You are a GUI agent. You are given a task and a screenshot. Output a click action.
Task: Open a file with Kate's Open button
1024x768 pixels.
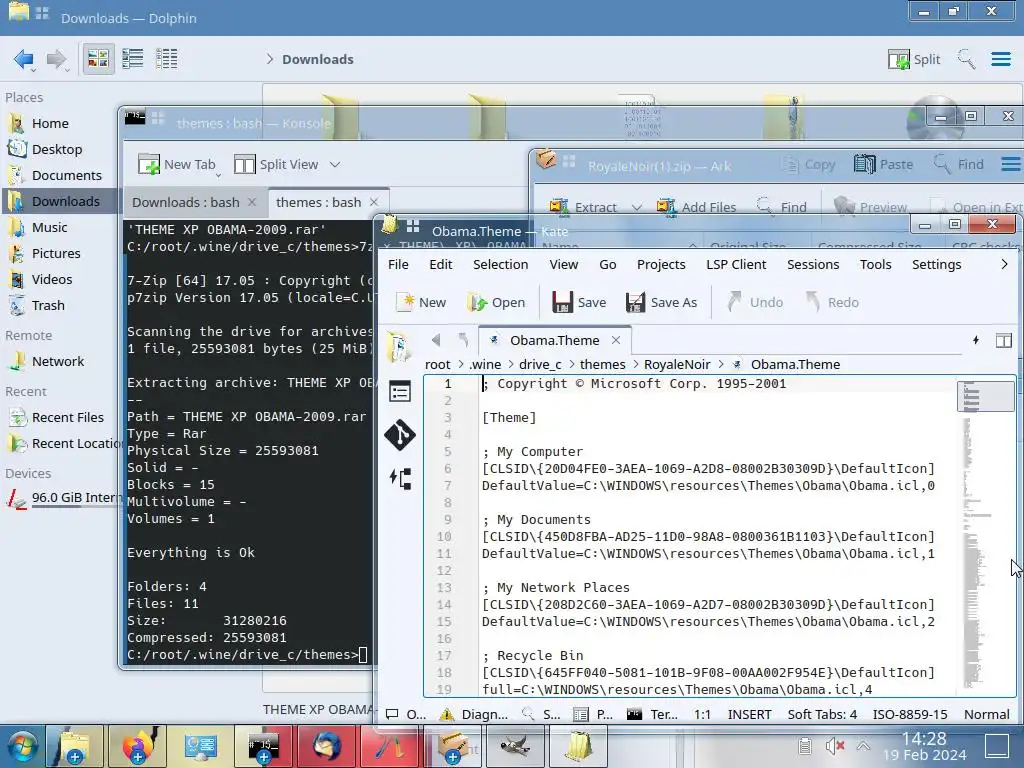[x=496, y=302]
